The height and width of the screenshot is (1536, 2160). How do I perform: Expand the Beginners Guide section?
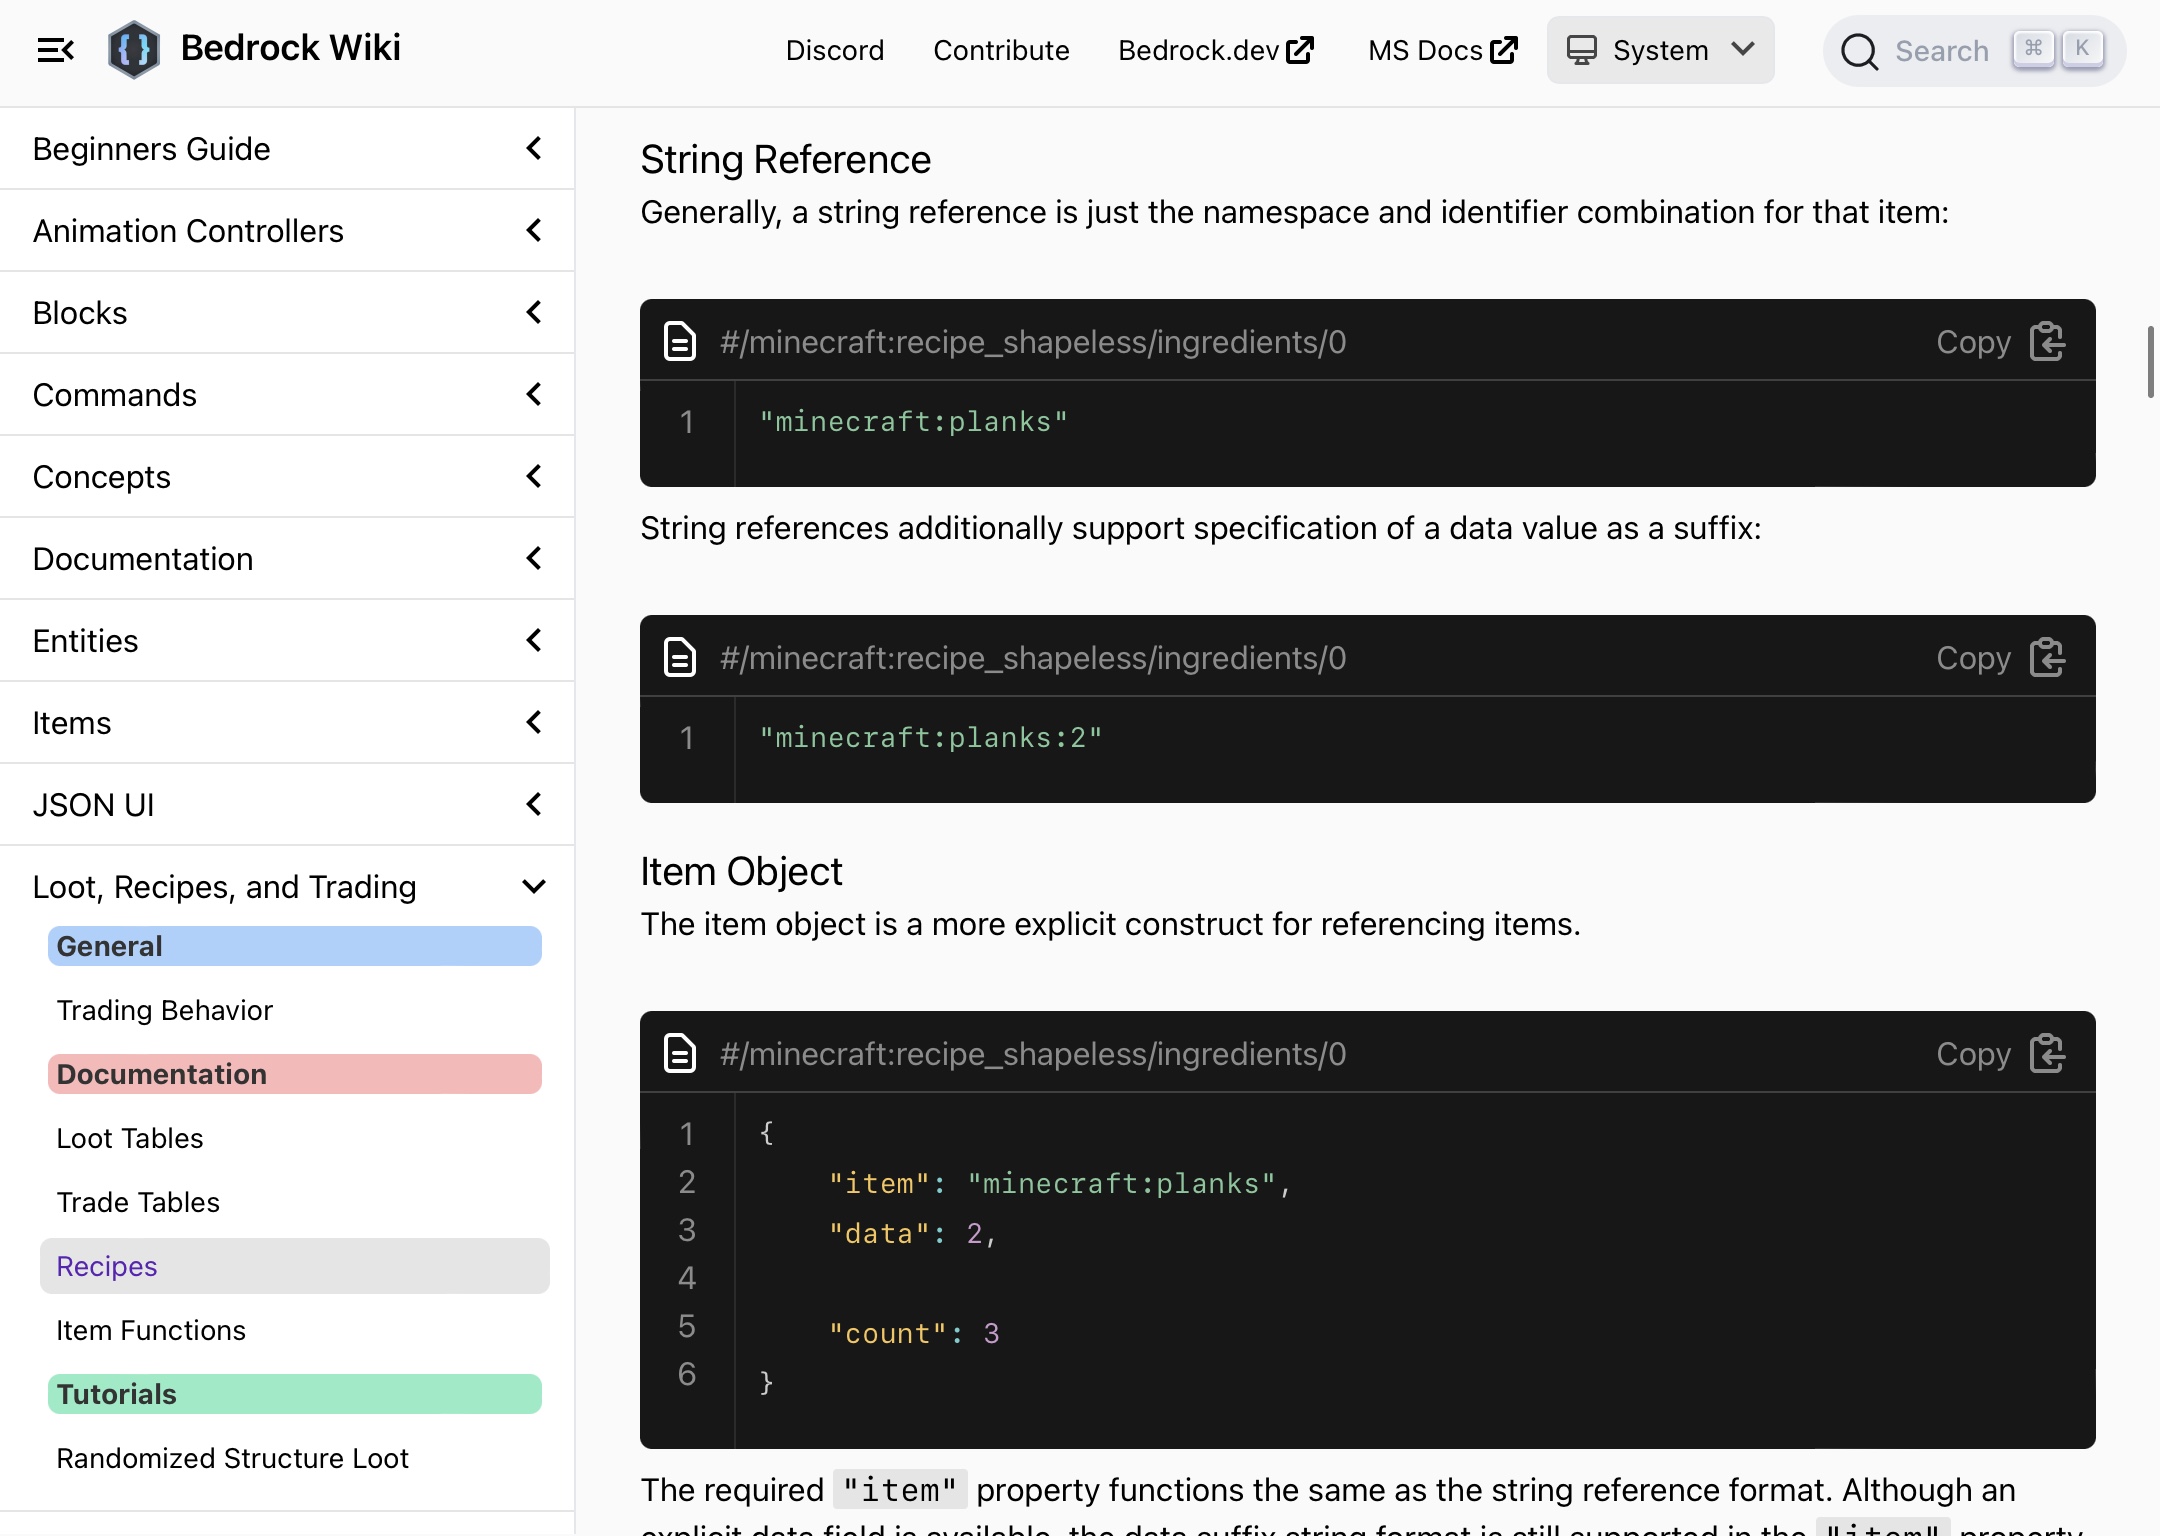287,149
